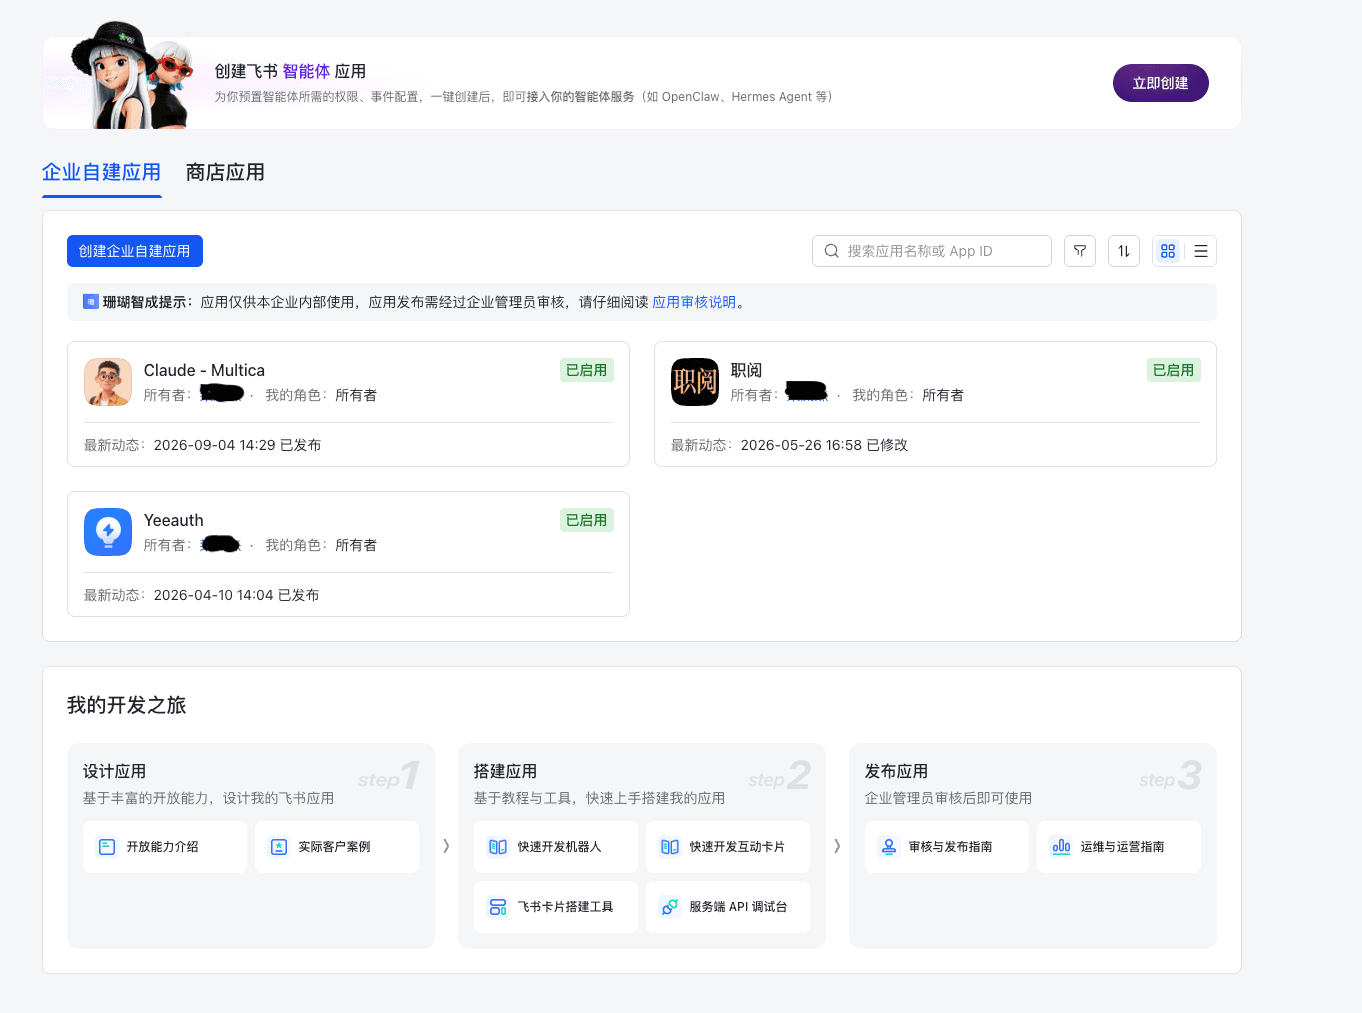1362x1013 pixels.
Task: Open the Yeeauth app icon
Action: pos(108,532)
